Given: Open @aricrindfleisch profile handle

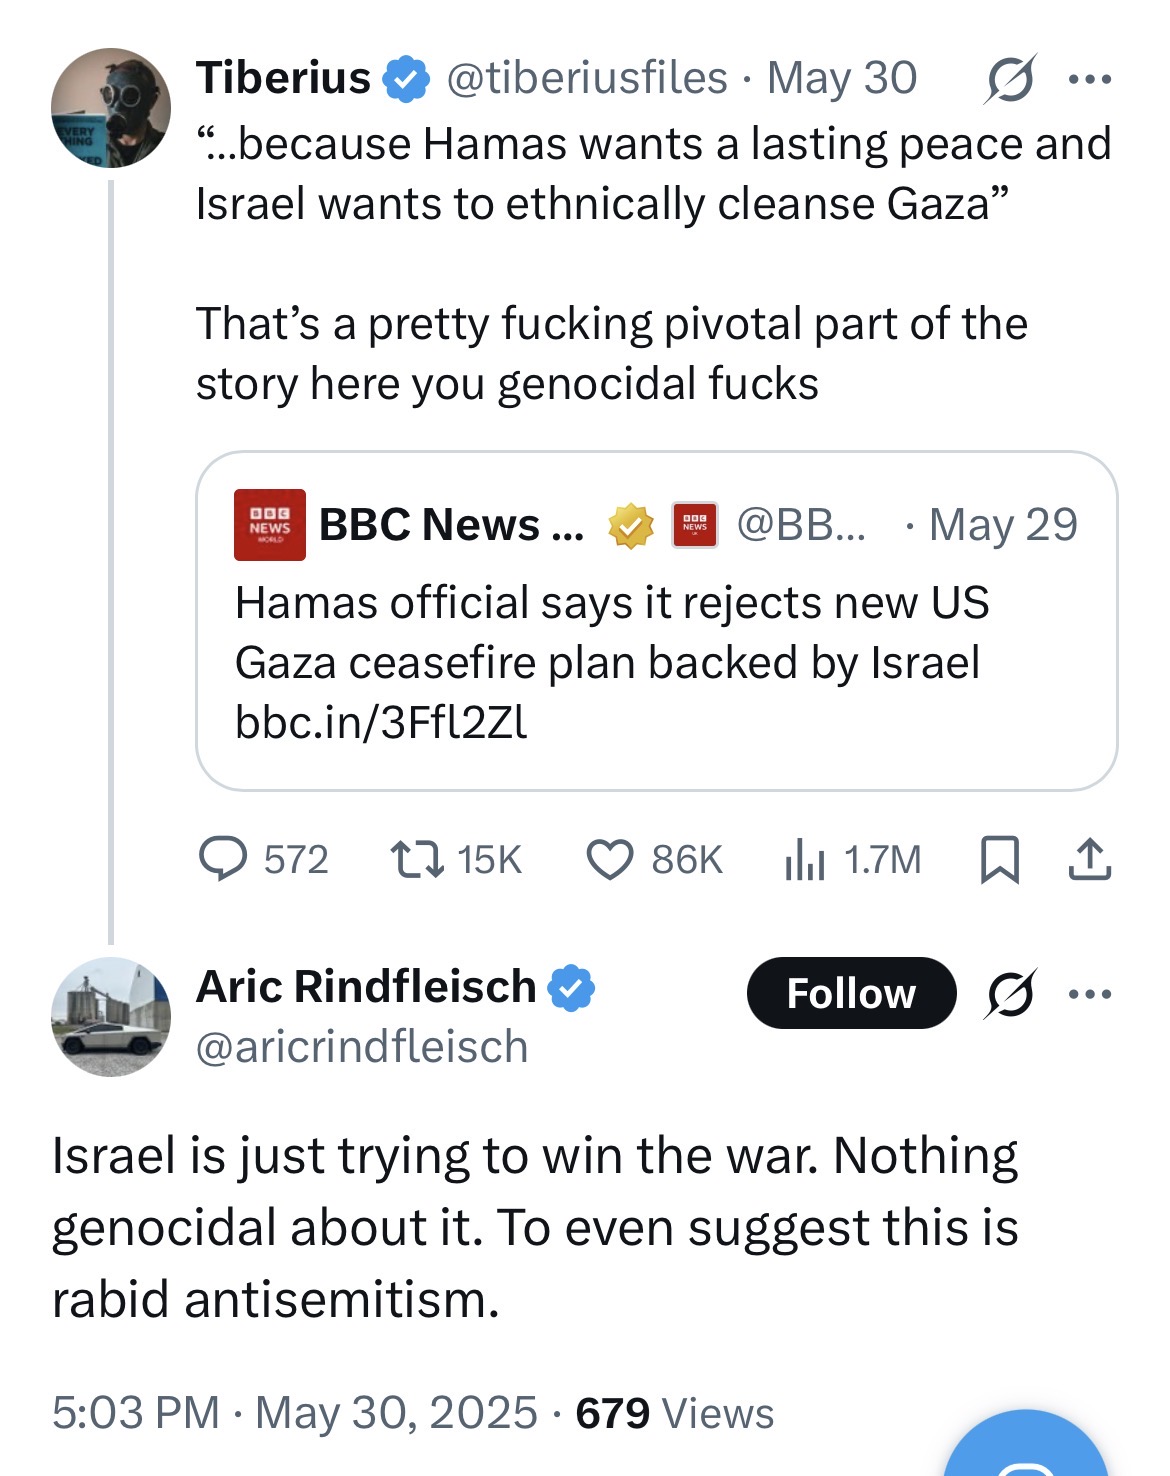Looking at the screenshot, I should (362, 1046).
